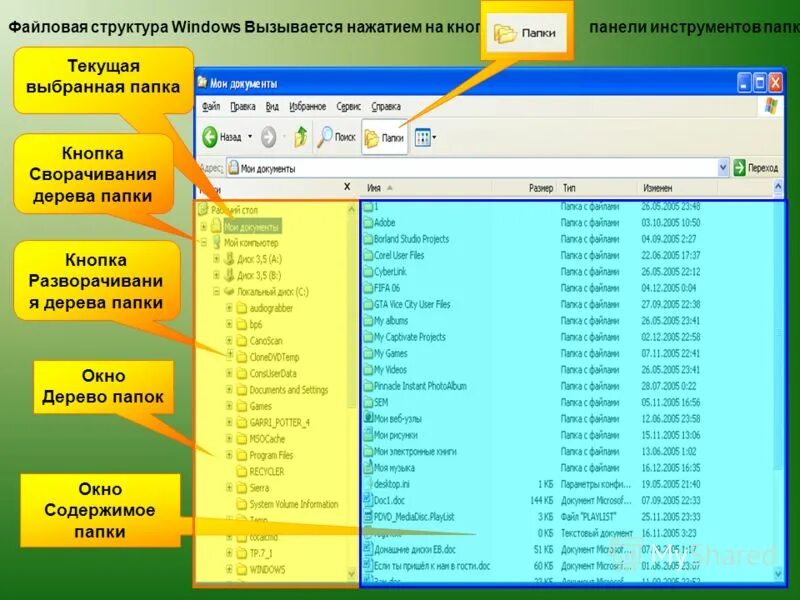Click GTA Vice City User Files icon

(368, 304)
